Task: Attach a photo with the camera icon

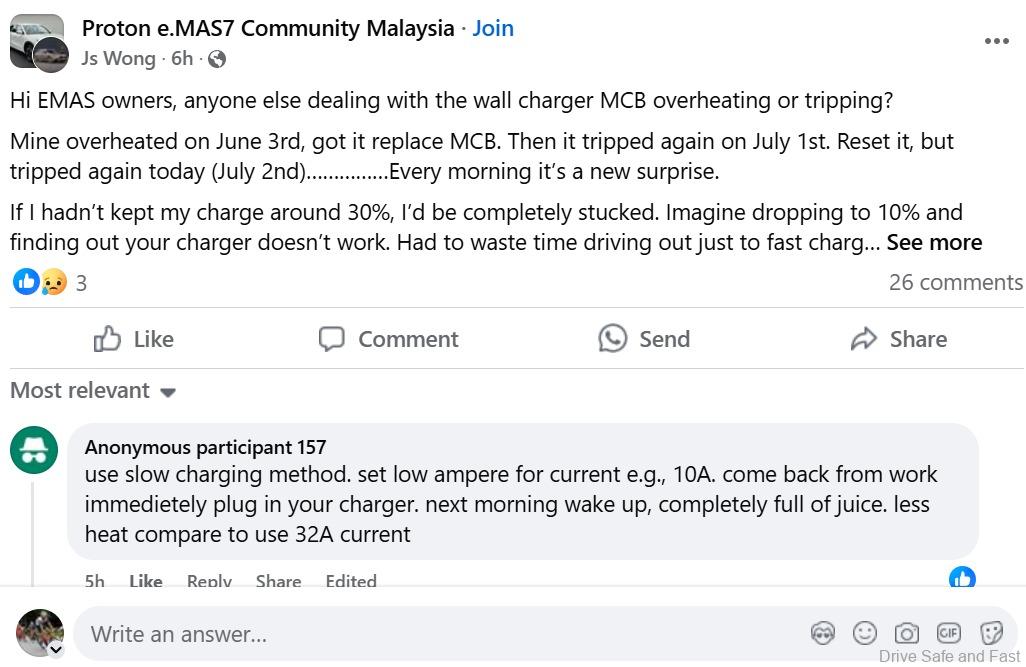Action: (907, 633)
